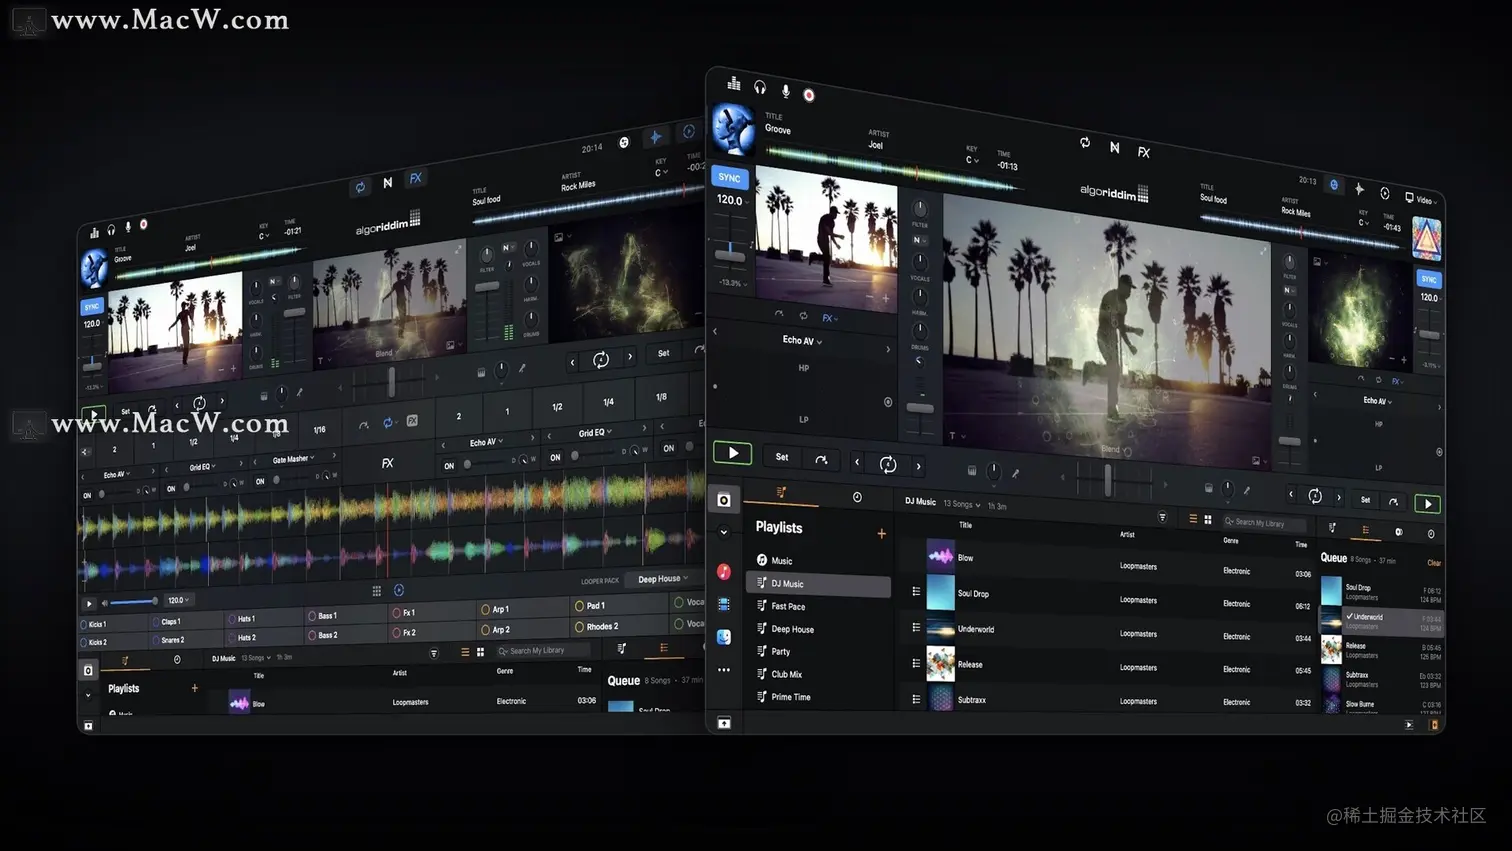Click Groove album artwork in right window
The width and height of the screenshot is (1512, 851).
coord(733,129)
